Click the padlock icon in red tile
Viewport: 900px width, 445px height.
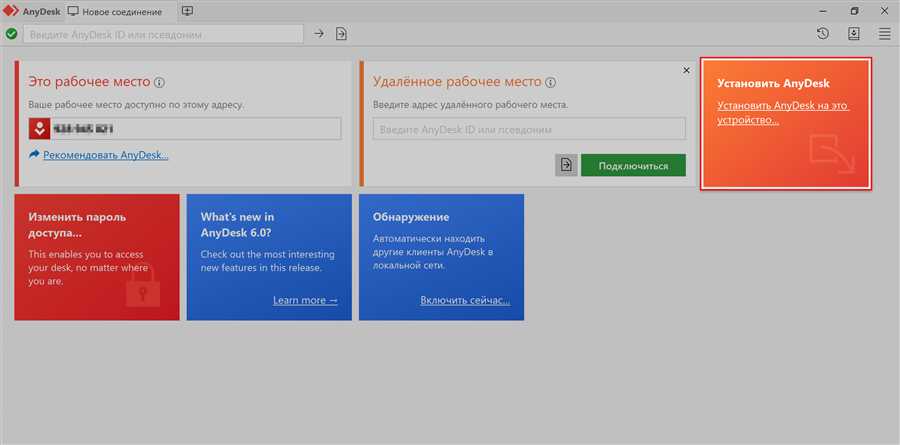tap(143, 285)
